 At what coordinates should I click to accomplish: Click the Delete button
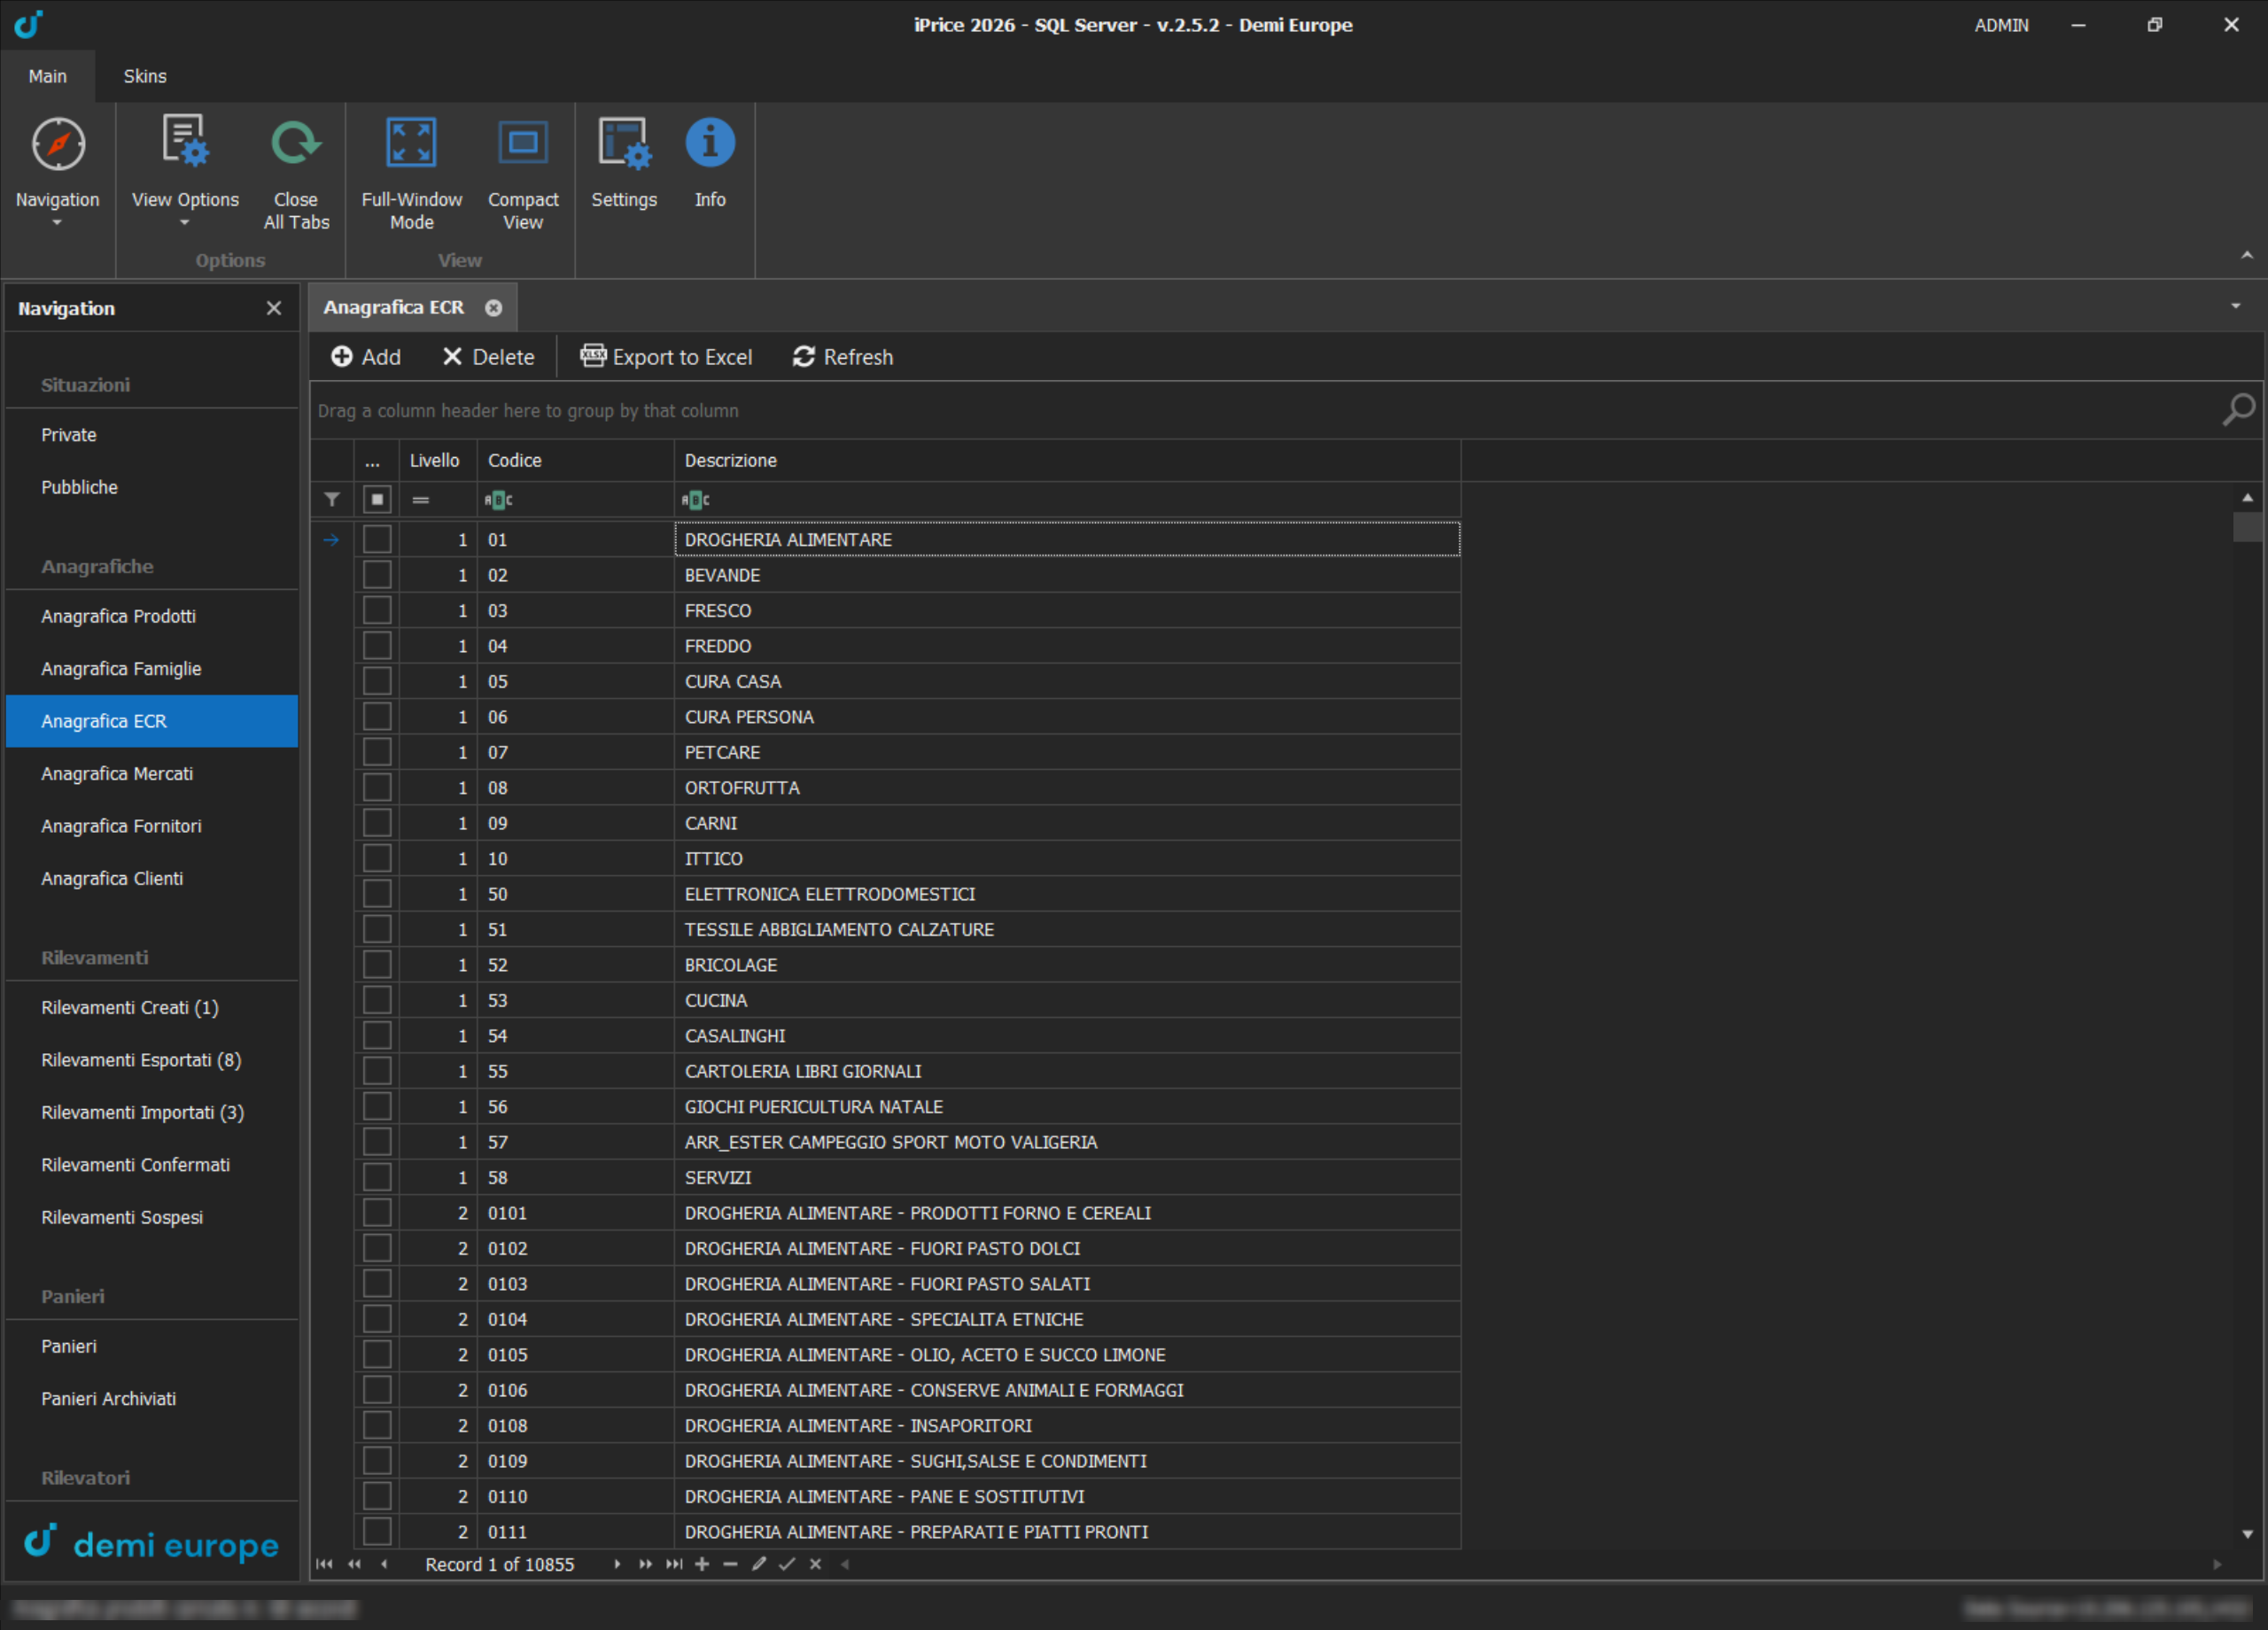489,357
